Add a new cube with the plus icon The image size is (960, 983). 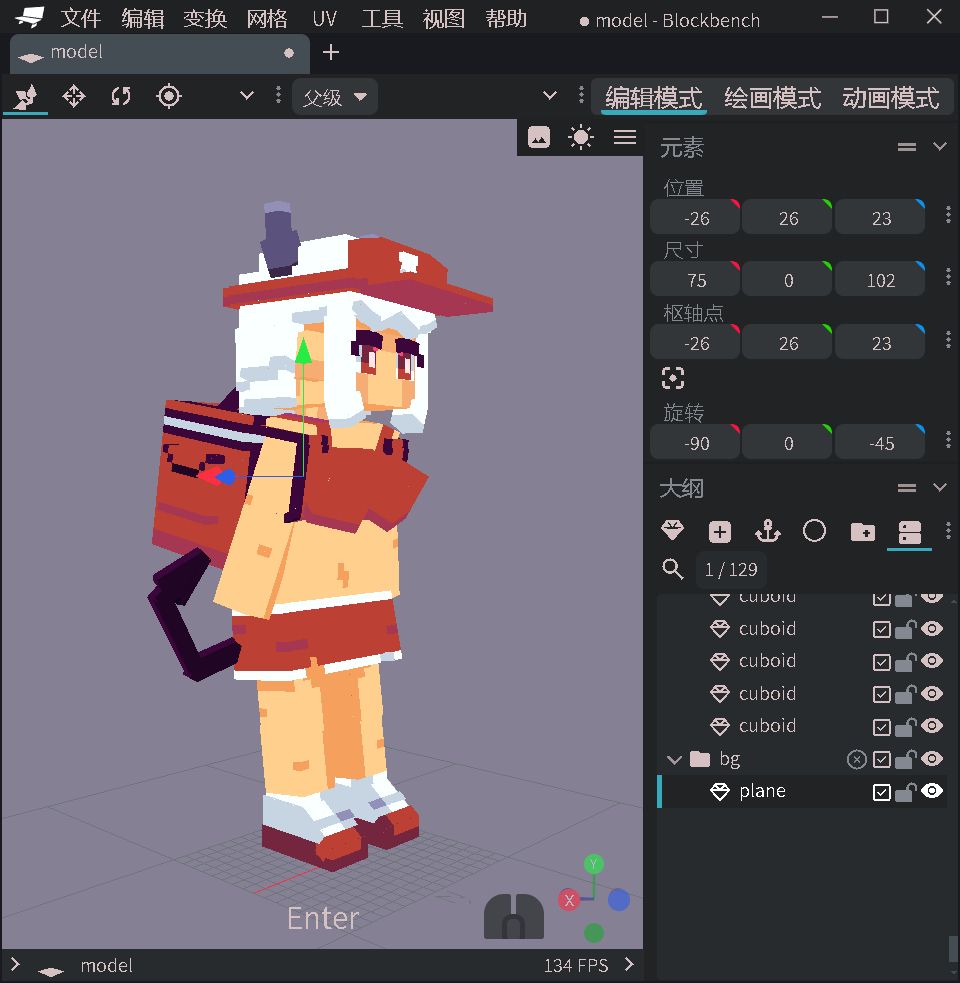tap(720, 532)
